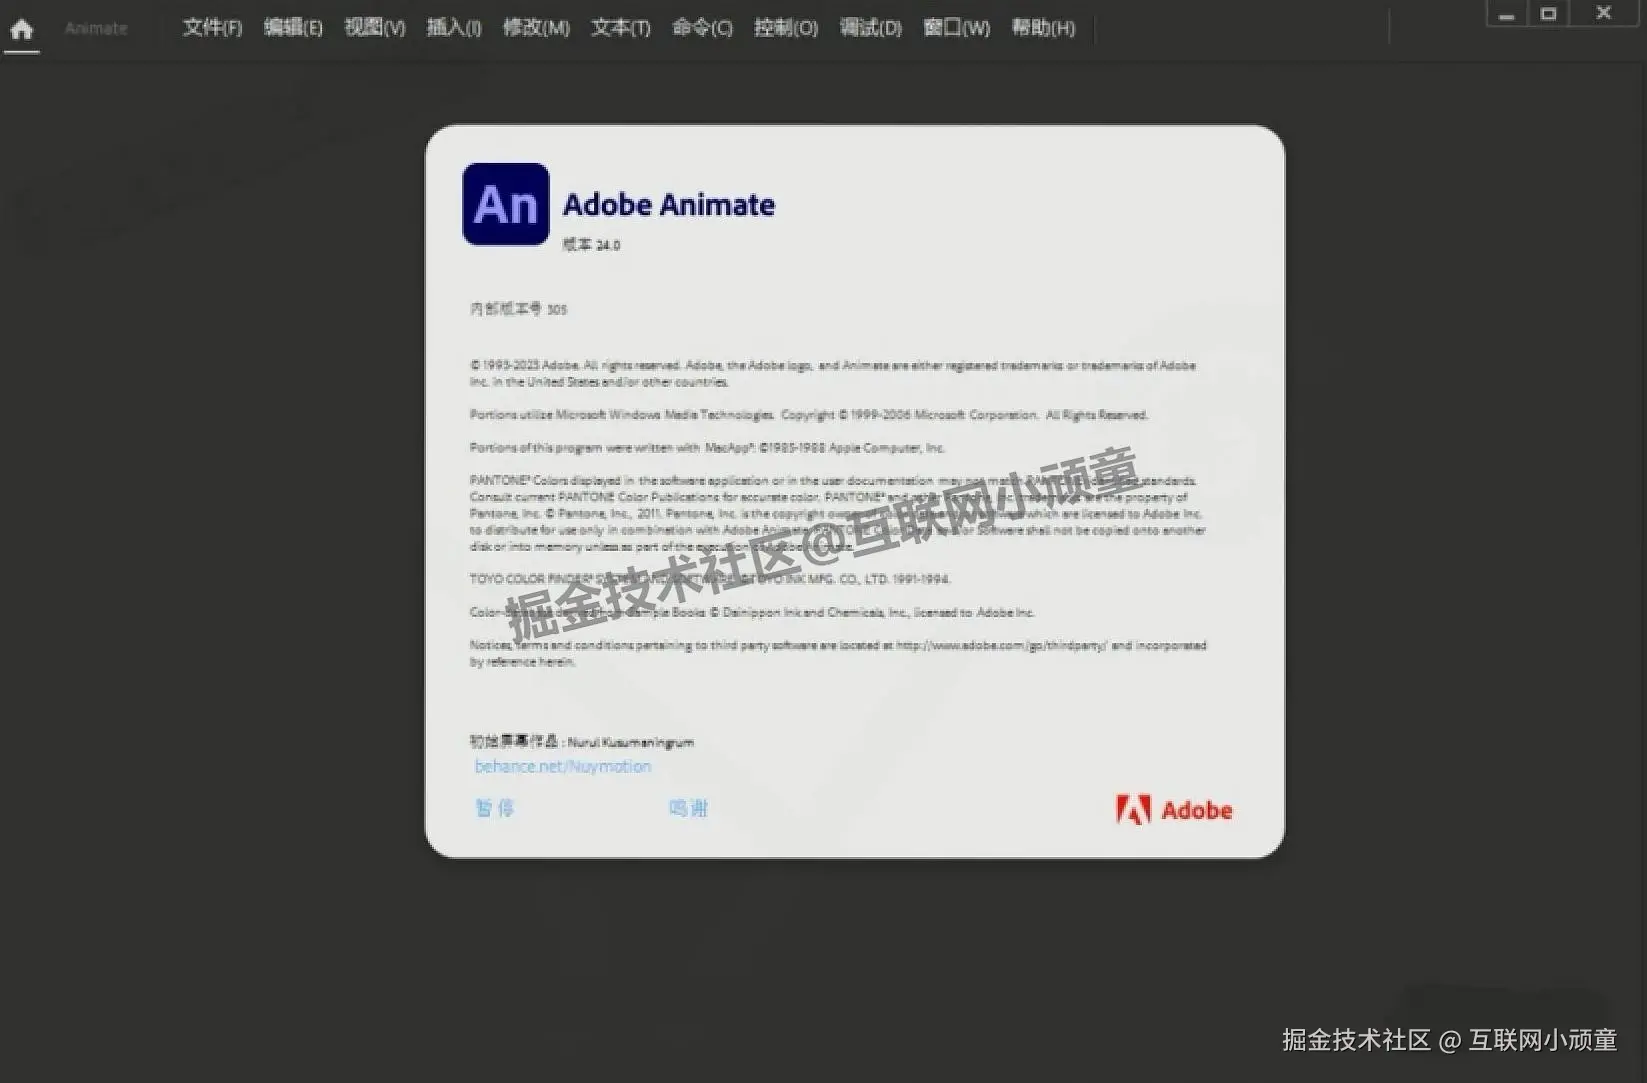The width and height of the screenshot is (1647, 1083).
Task: Open the 文件(F) menu
Action: (211, 28)
